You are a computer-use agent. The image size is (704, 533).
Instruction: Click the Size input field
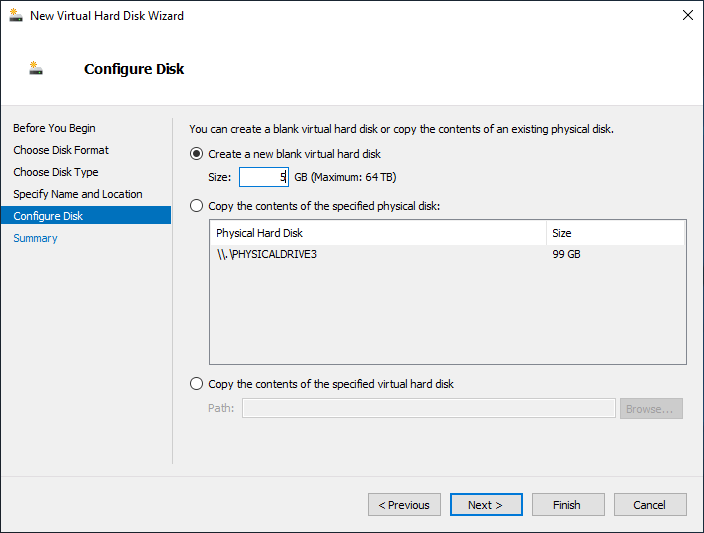264,177
